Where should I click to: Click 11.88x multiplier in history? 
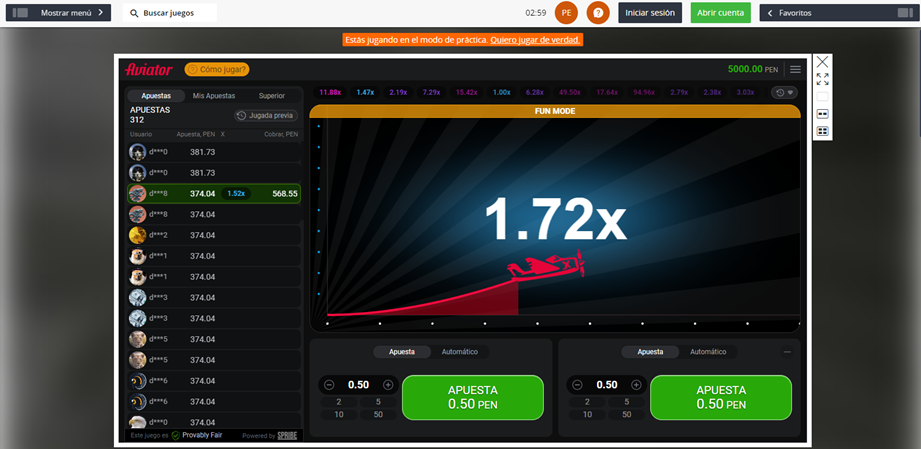pos(330,92)
